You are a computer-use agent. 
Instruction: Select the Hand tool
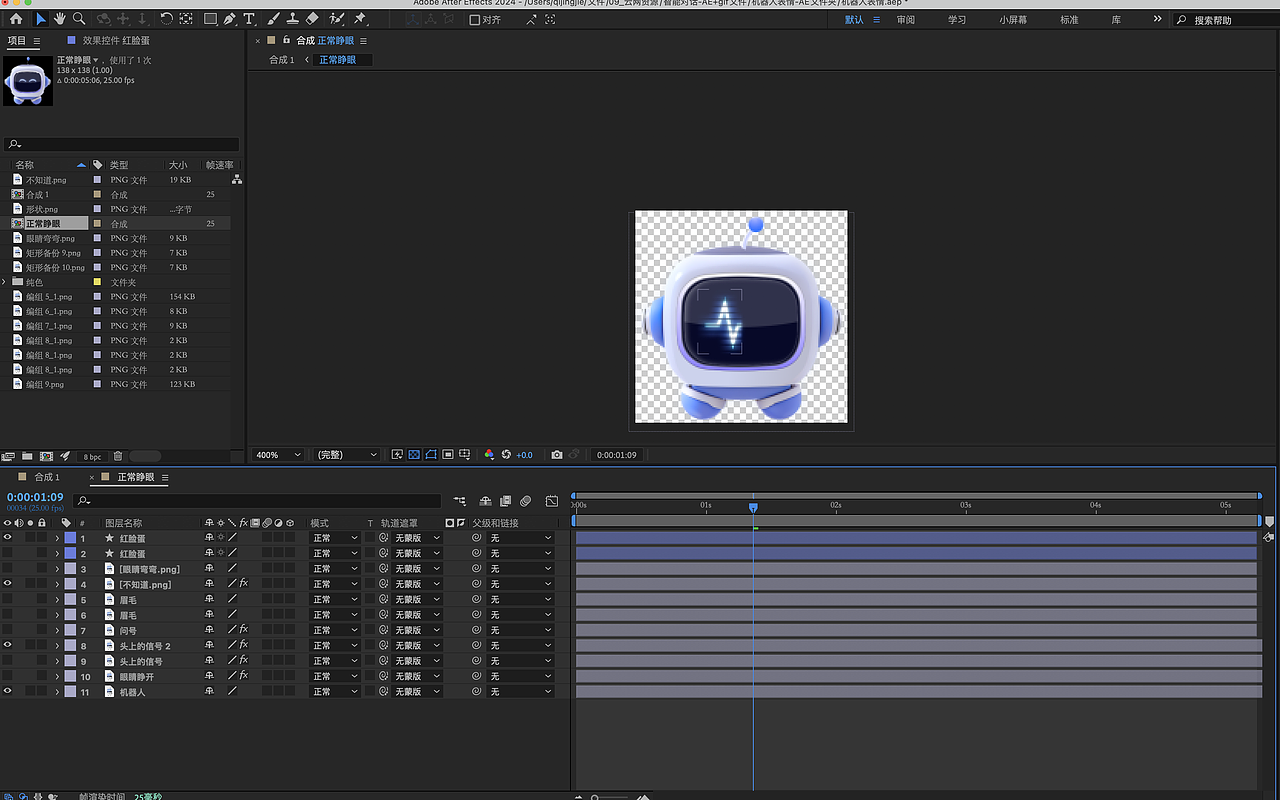pyautogui.click(x=60, y=19)
